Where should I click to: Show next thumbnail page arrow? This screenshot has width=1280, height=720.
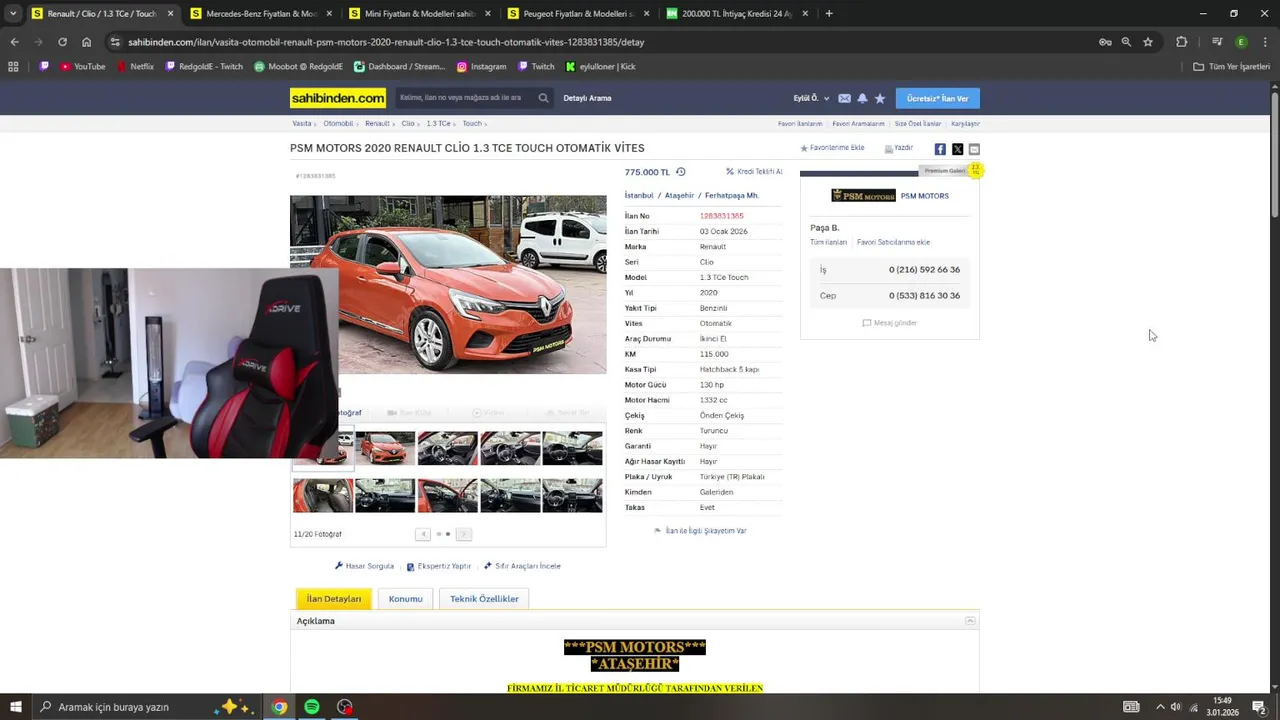pos(463,534)
